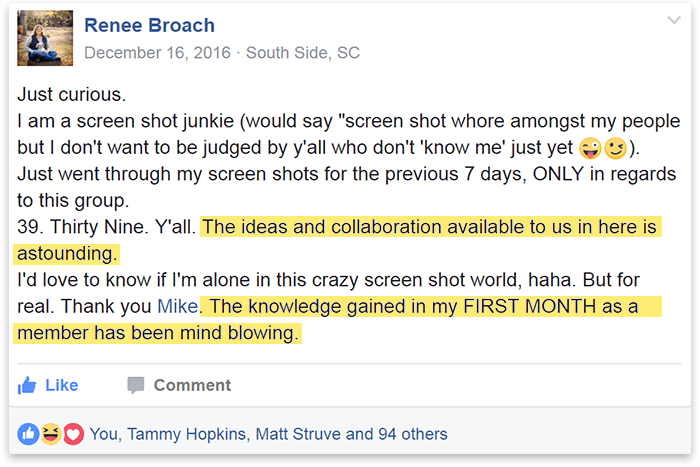Click the Comment speech bubble icon

tap(136, 385)
